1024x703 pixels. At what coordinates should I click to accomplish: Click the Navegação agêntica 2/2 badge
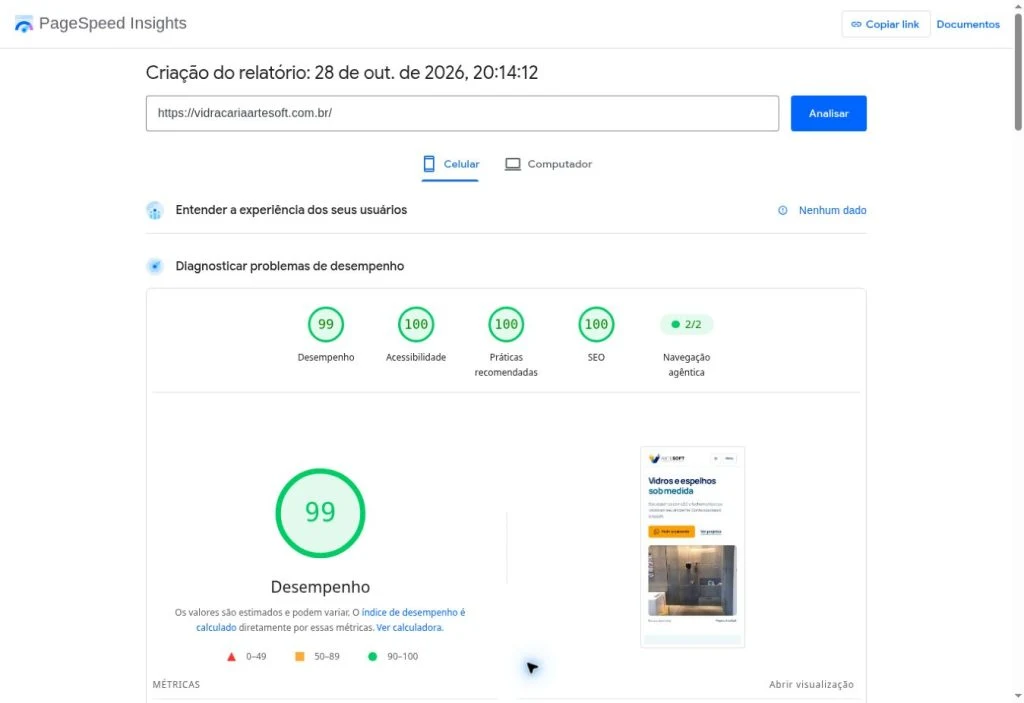click(686, 324)
